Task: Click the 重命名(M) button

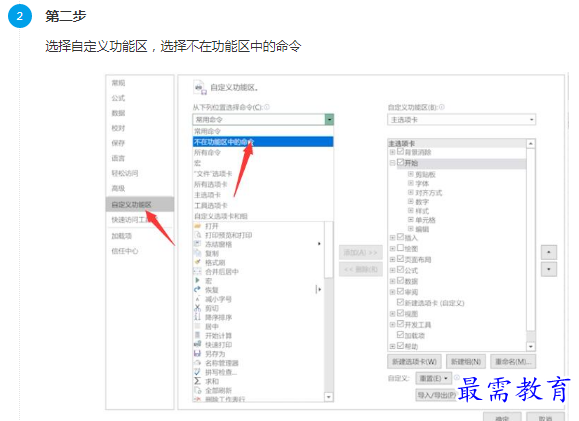Action: (x=513, y=362)
